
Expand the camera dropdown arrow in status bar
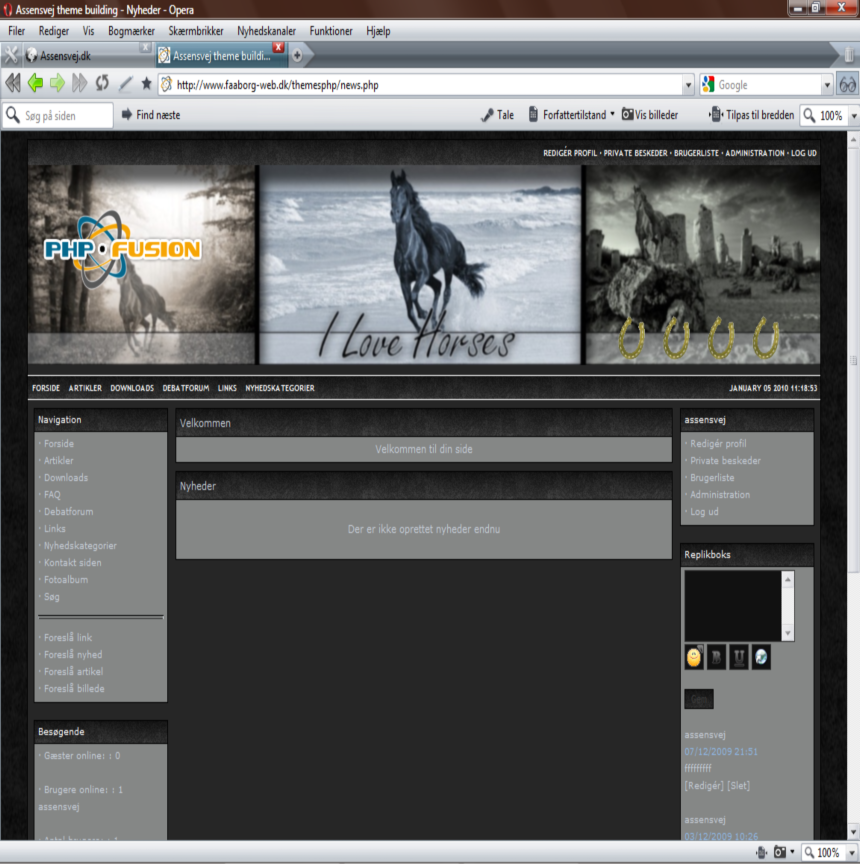pos(792,852)
